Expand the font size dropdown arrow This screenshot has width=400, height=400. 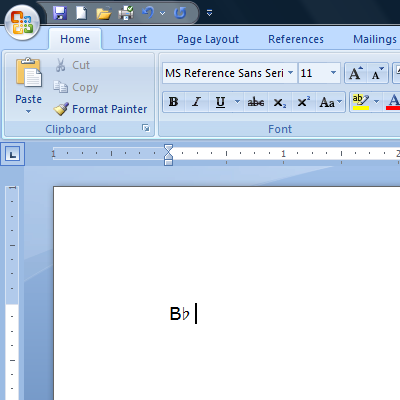[333, 73]
